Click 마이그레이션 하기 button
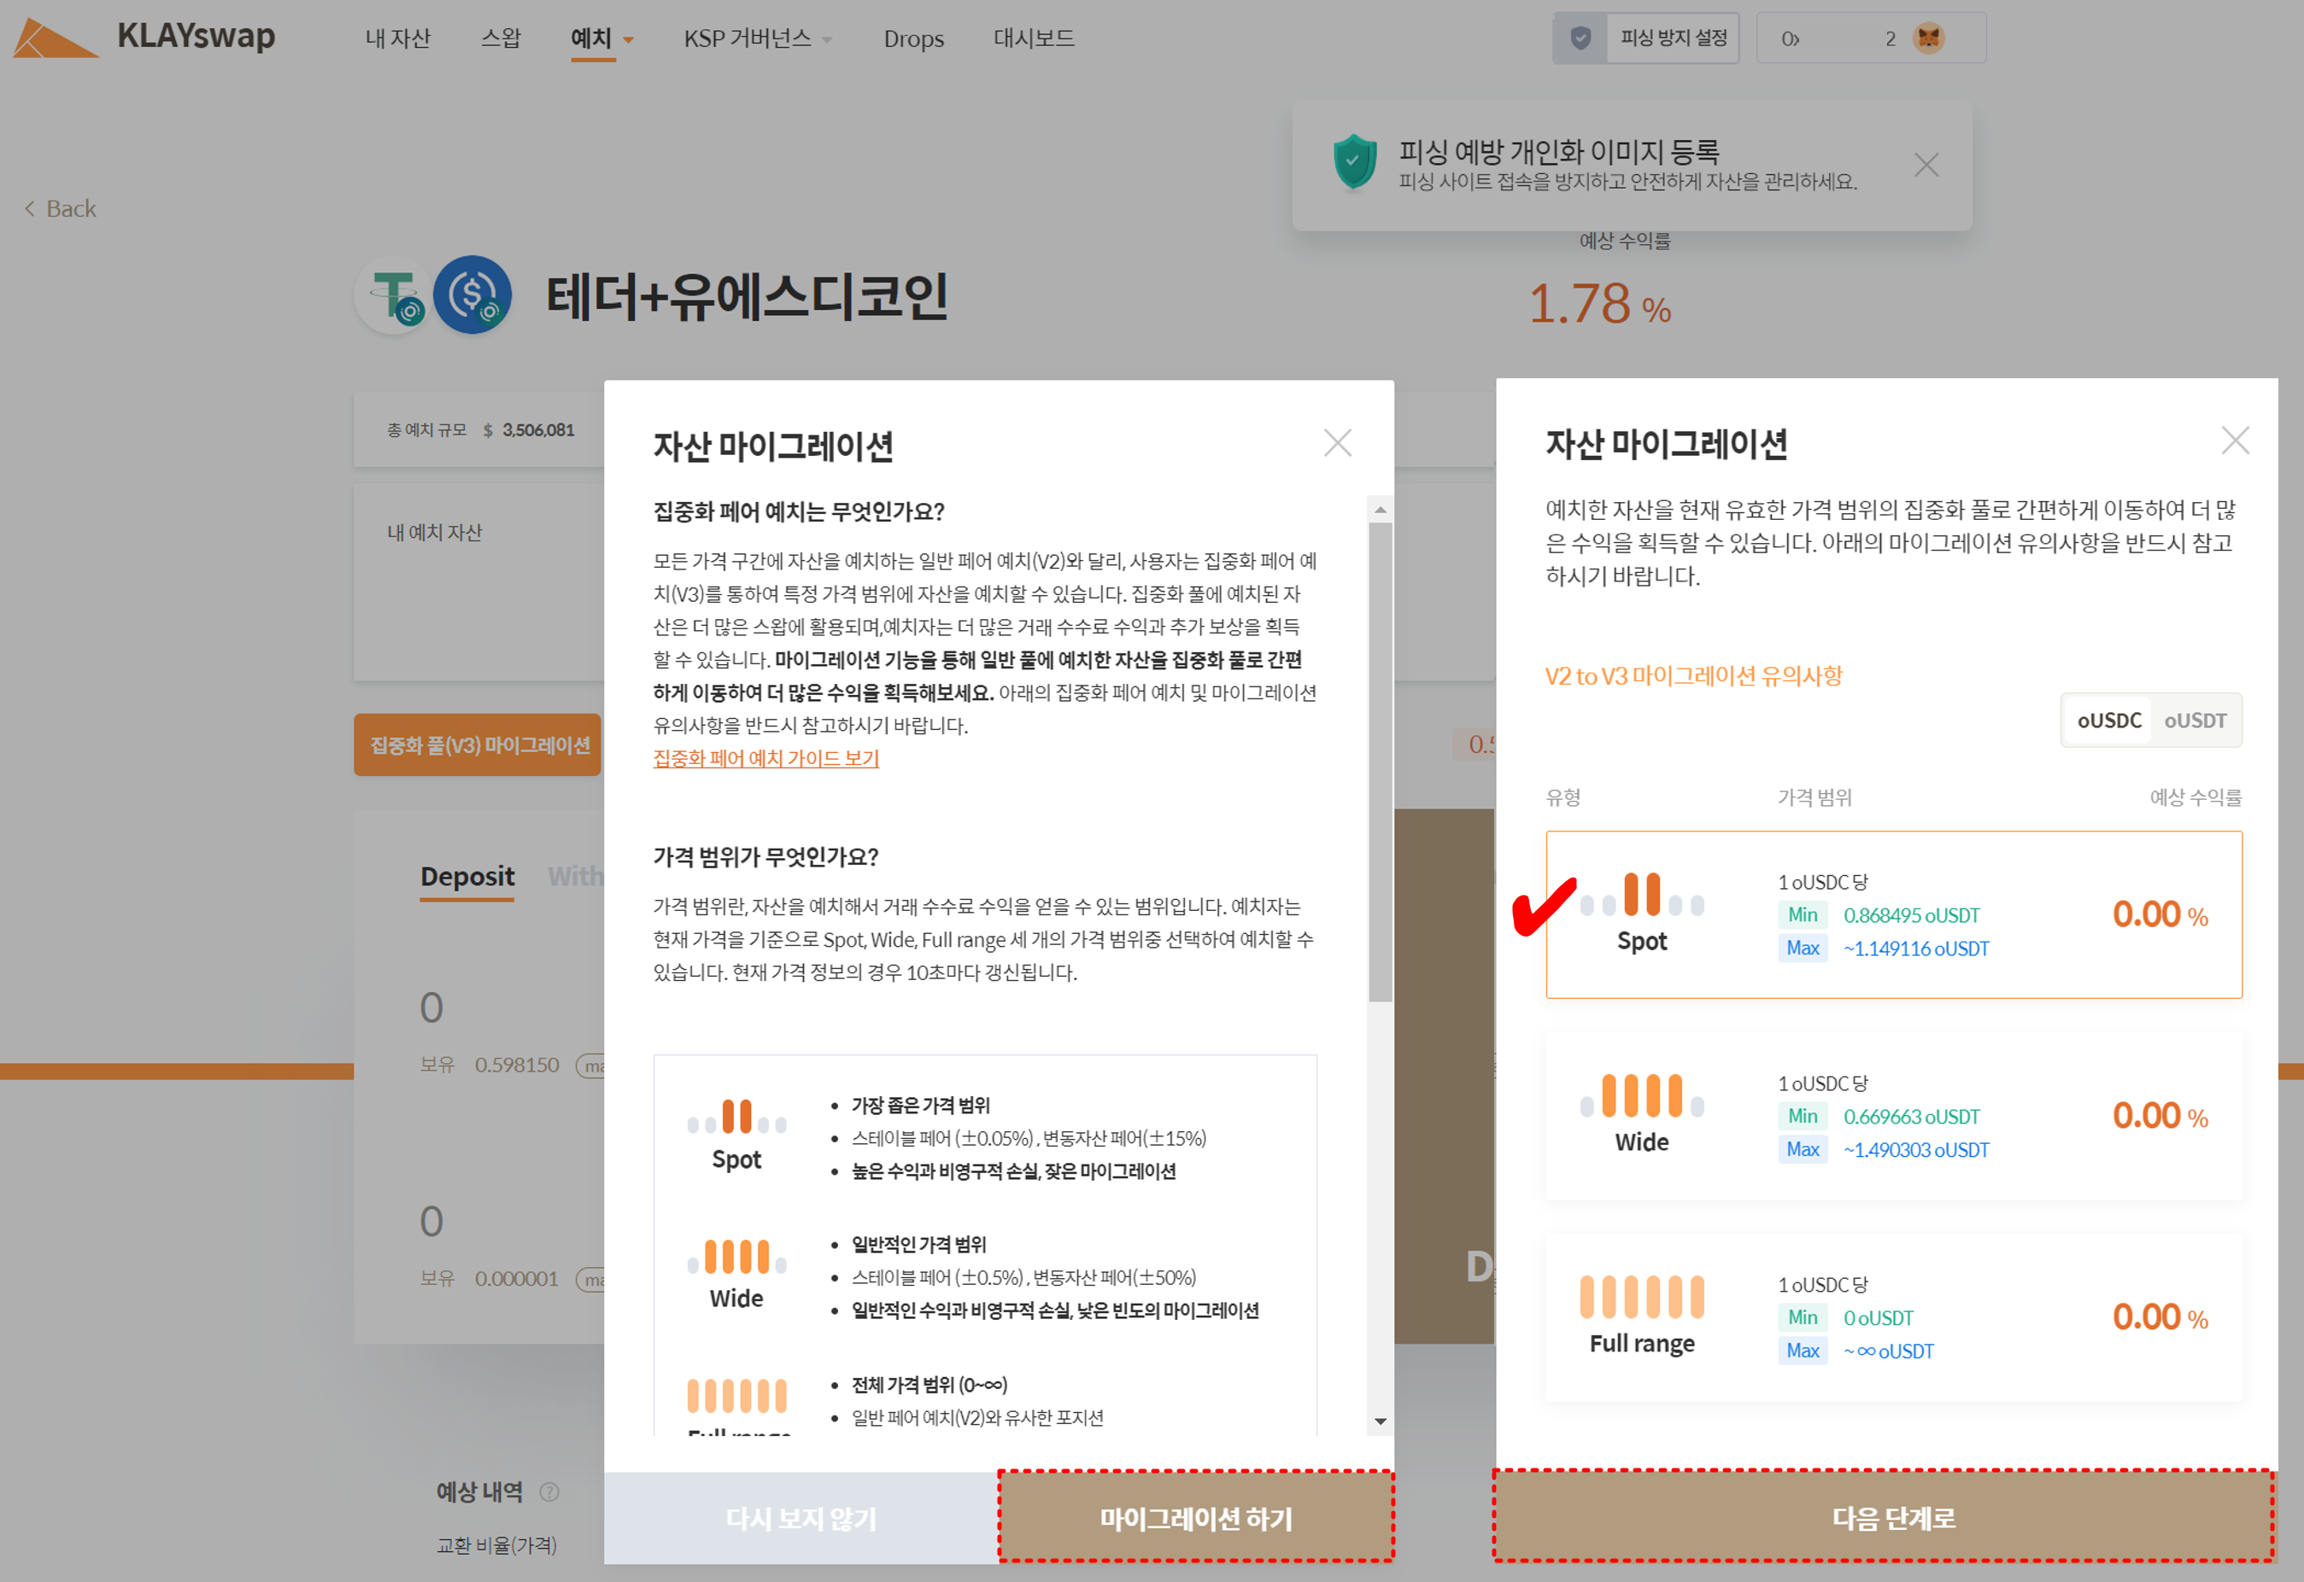 click(x=1196, y=1518)
